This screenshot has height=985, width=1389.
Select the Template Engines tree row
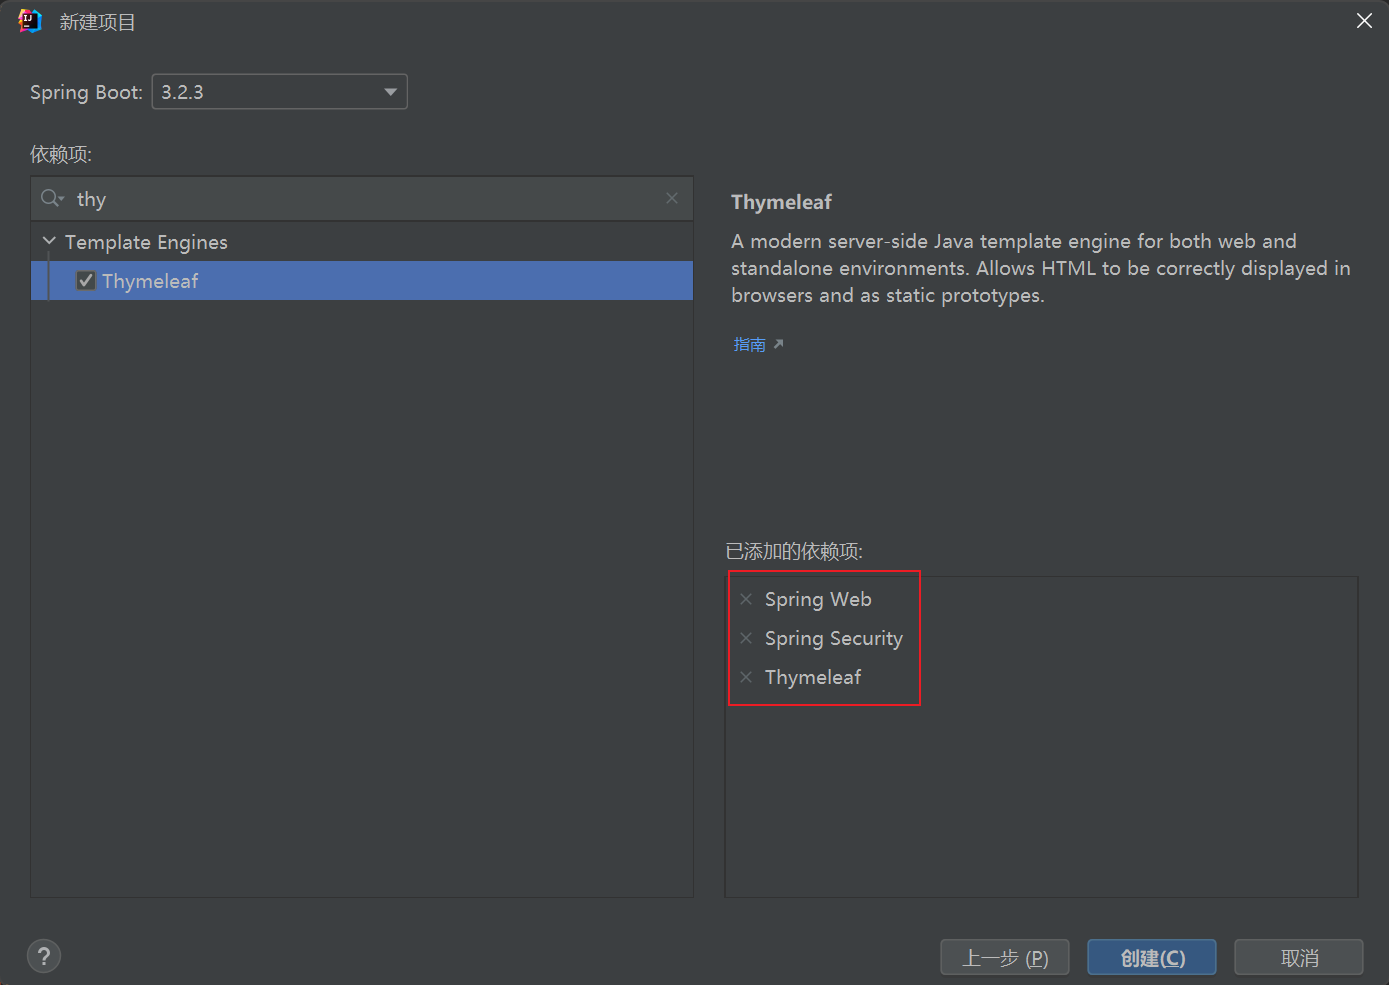pos(362,242)
